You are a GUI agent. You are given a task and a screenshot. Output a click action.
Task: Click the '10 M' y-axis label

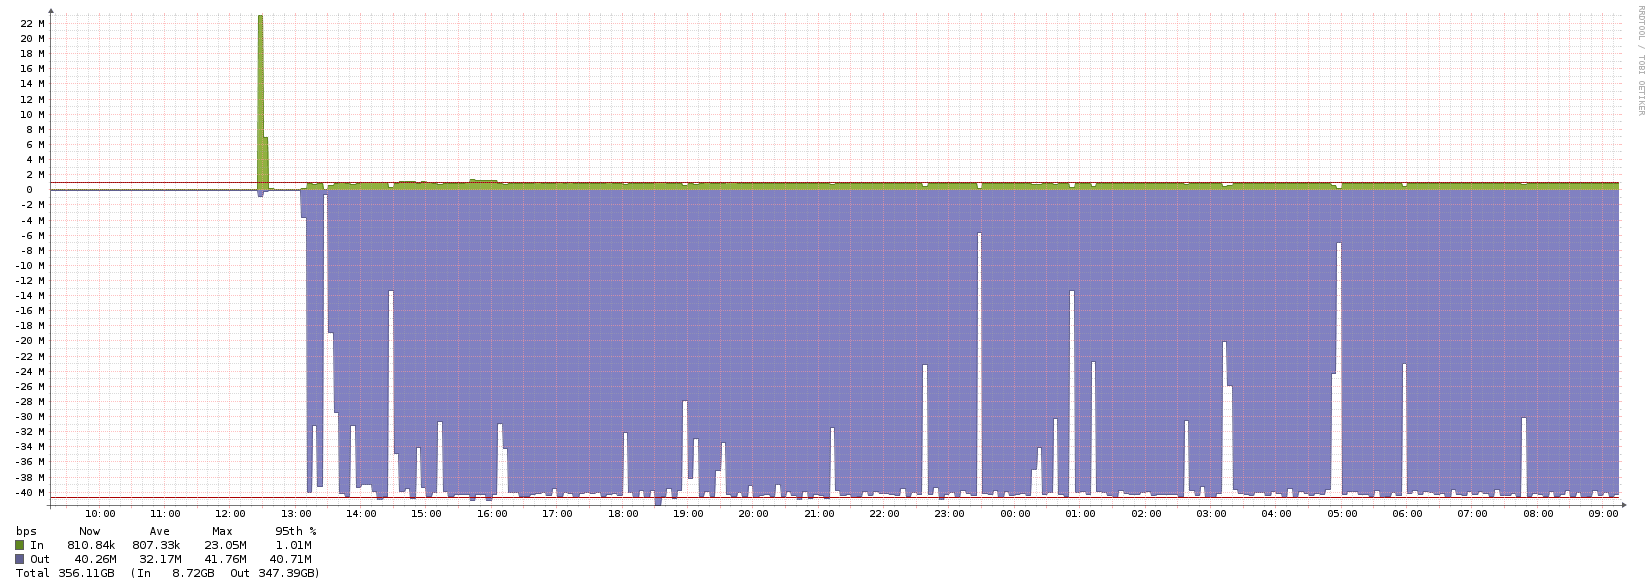tap(32, 114)
